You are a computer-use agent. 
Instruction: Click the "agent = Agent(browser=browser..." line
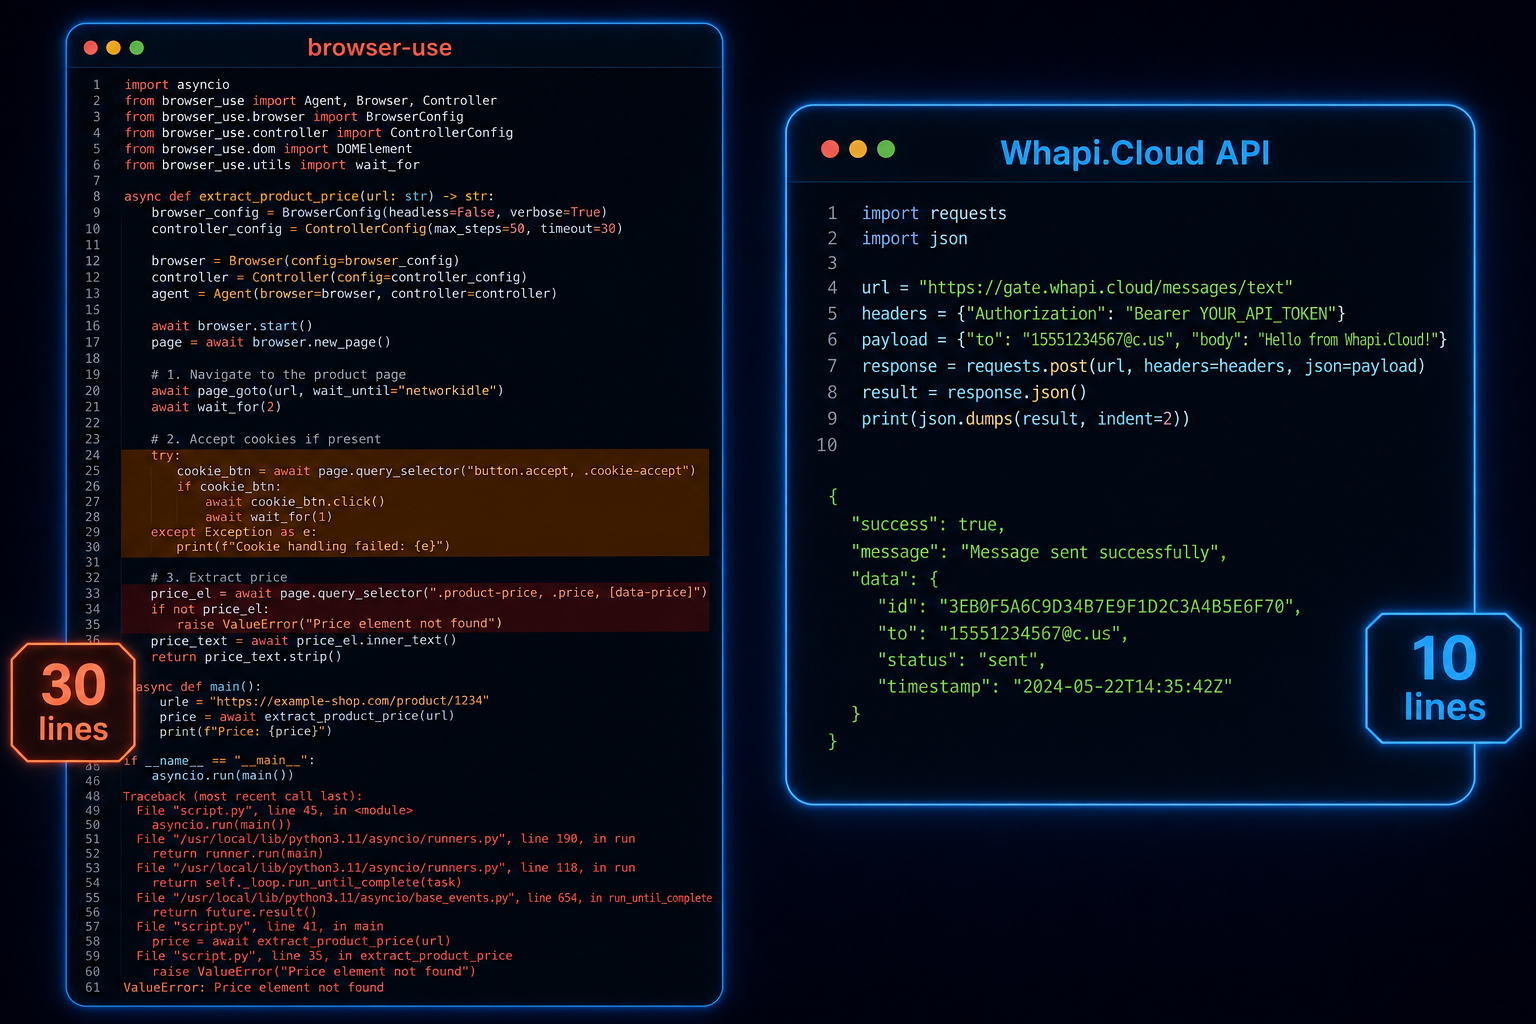[x=354, y=294]
